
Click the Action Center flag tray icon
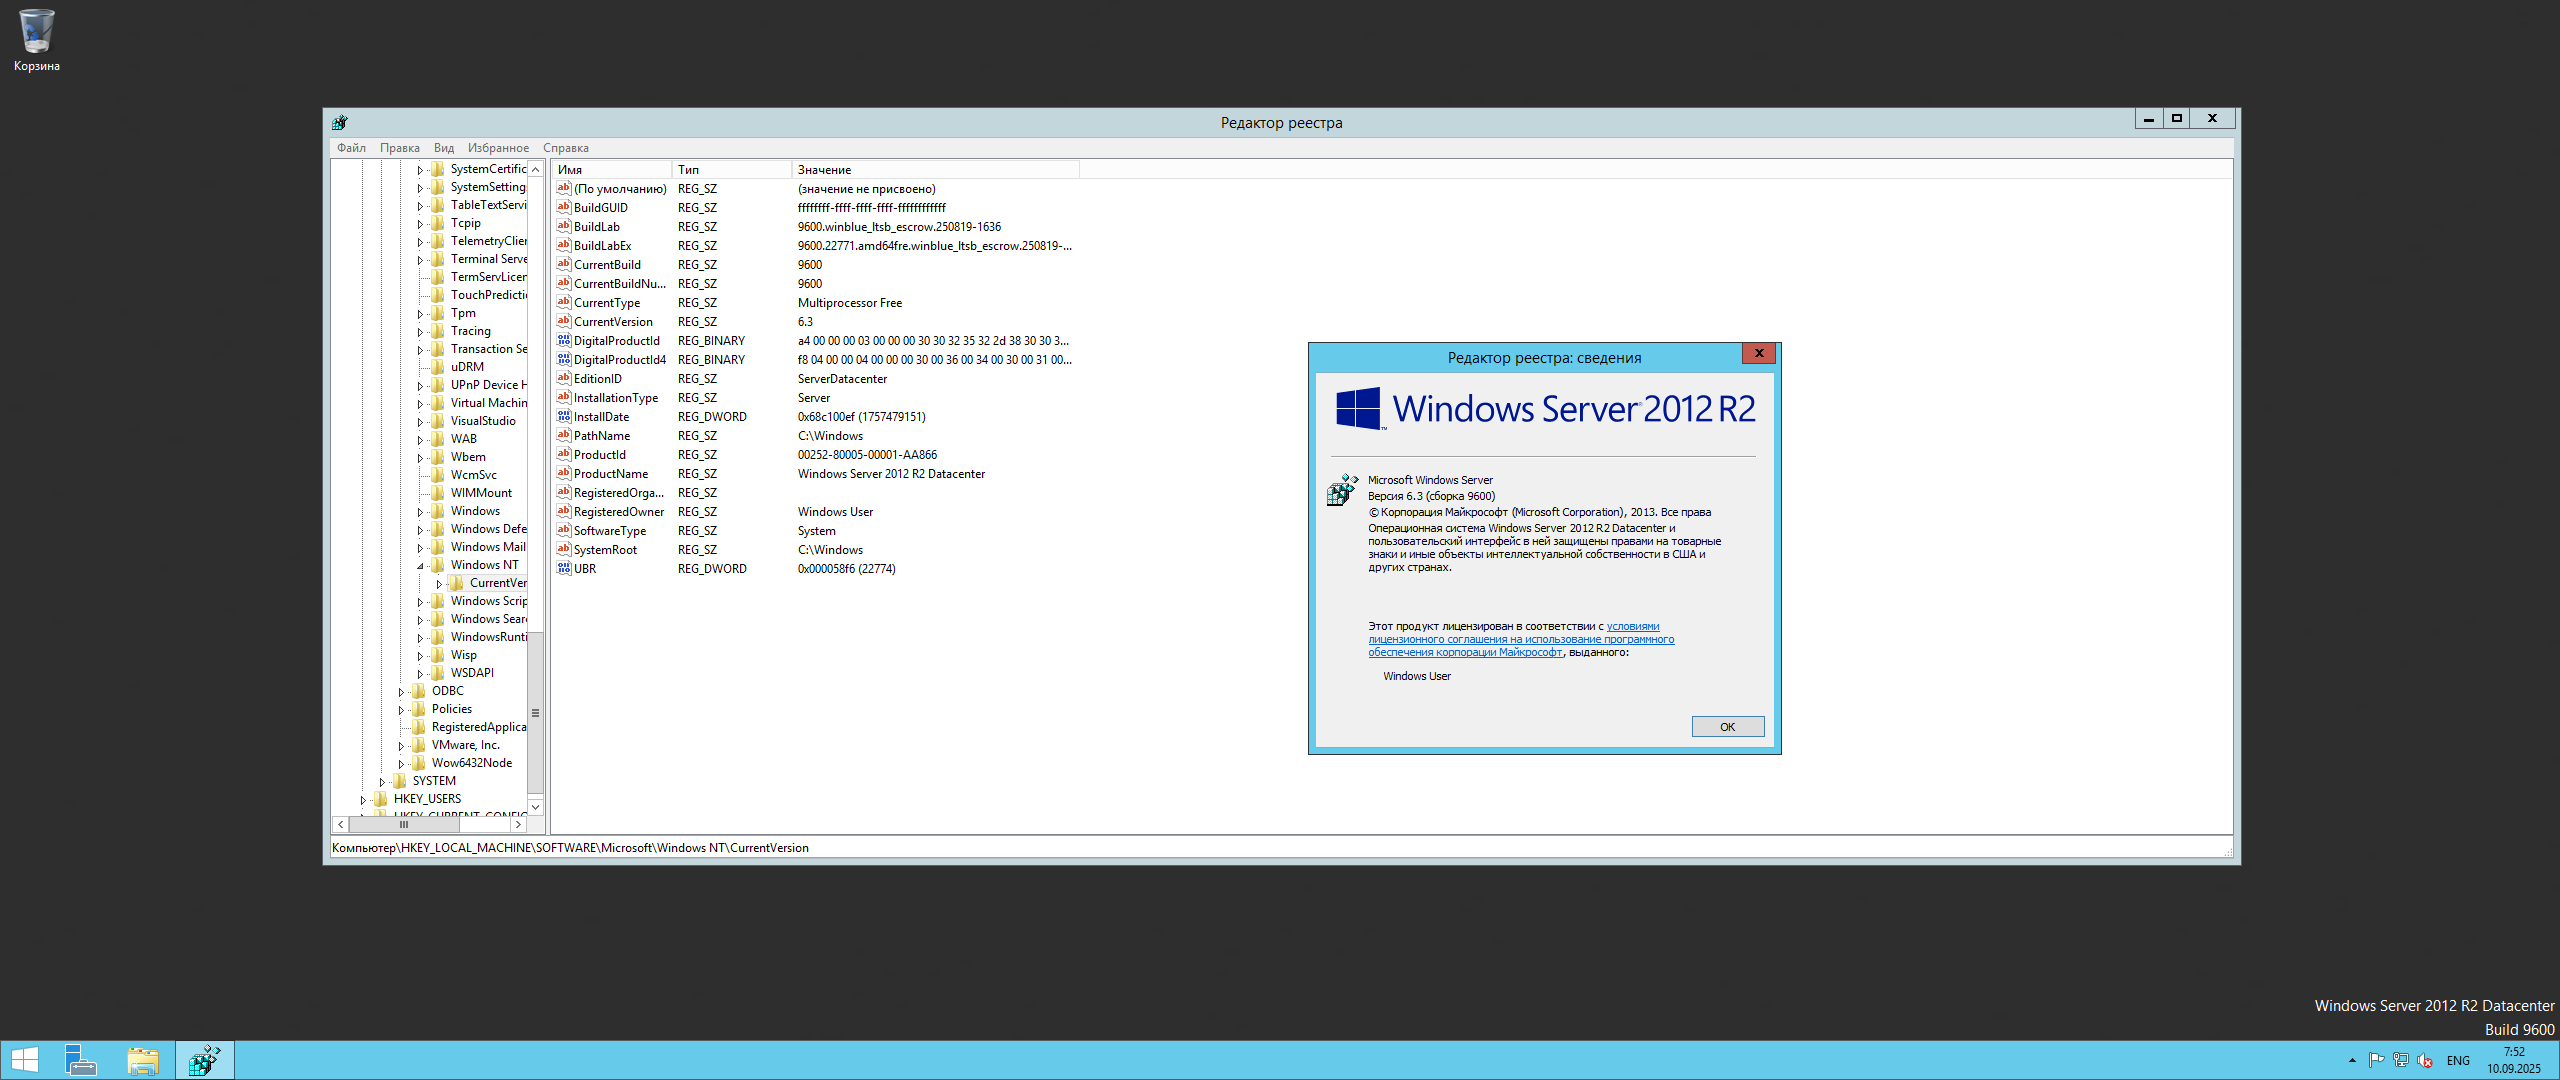click(x=2377, y=1060)
